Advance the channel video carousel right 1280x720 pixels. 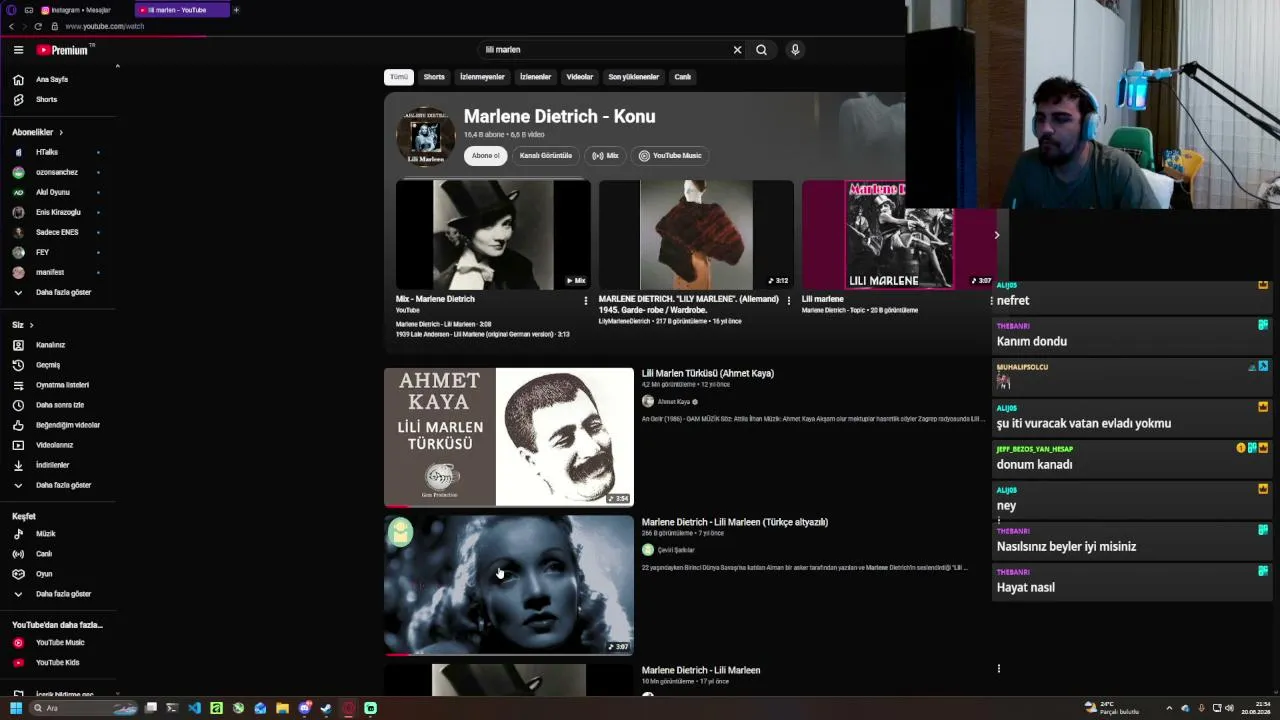tap(996, 235)
